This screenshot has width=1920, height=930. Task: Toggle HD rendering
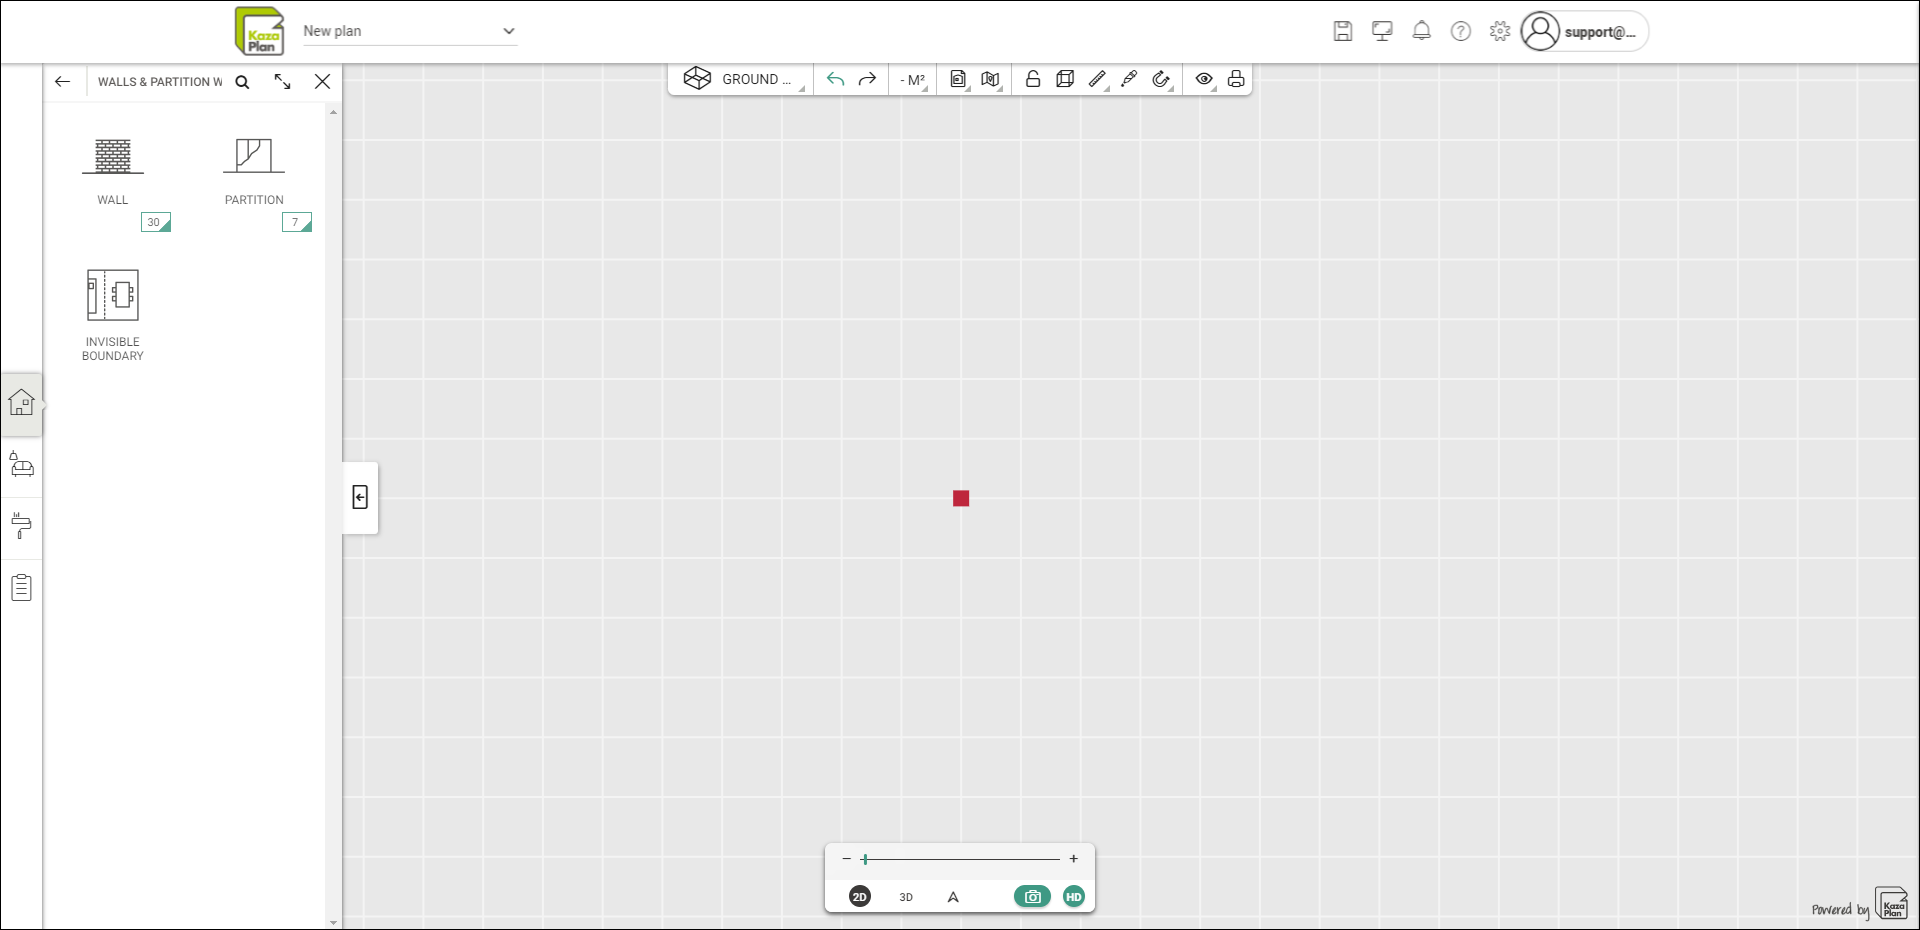(1074, 897)
